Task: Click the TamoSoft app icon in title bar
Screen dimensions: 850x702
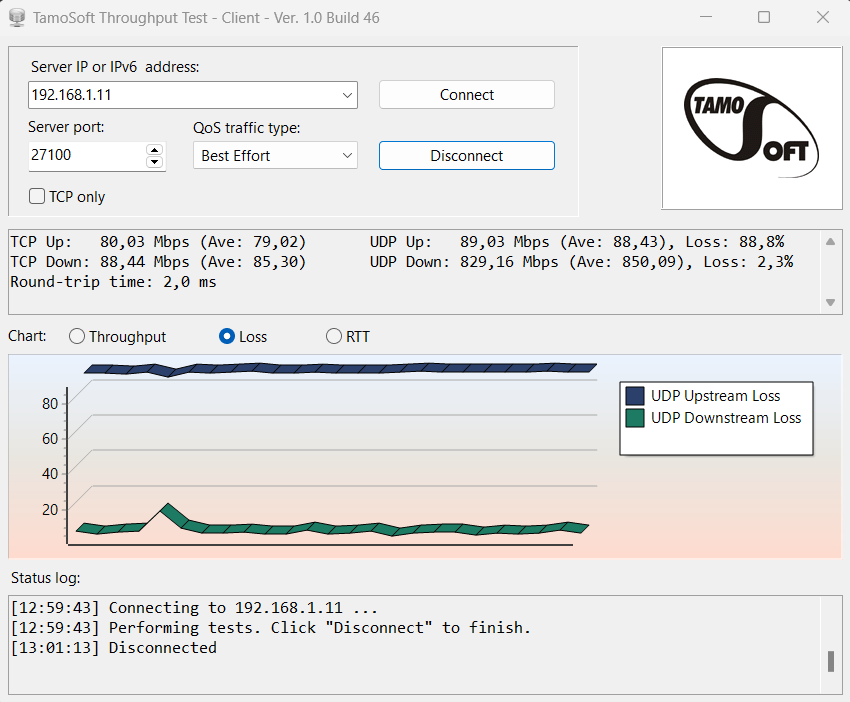Action: coord(17,17)
